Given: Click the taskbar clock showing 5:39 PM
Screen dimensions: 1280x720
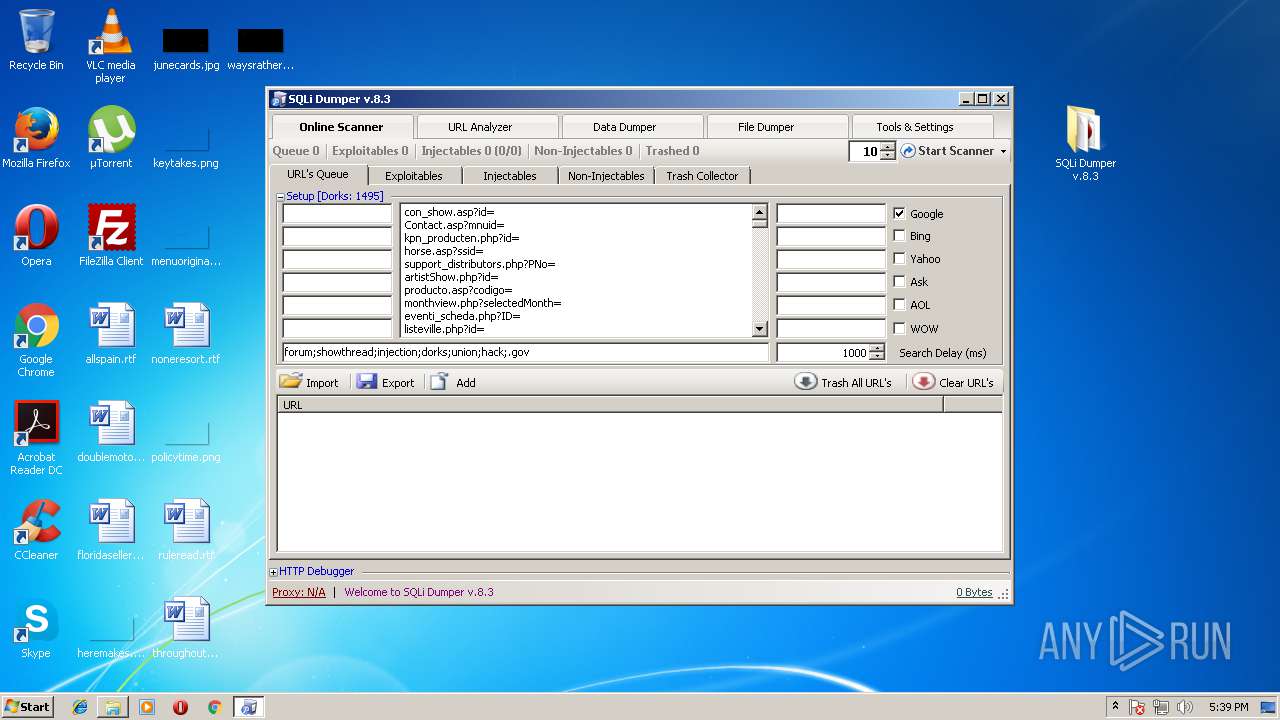Looking at the screenshot, I should [x=1228, y=707].
